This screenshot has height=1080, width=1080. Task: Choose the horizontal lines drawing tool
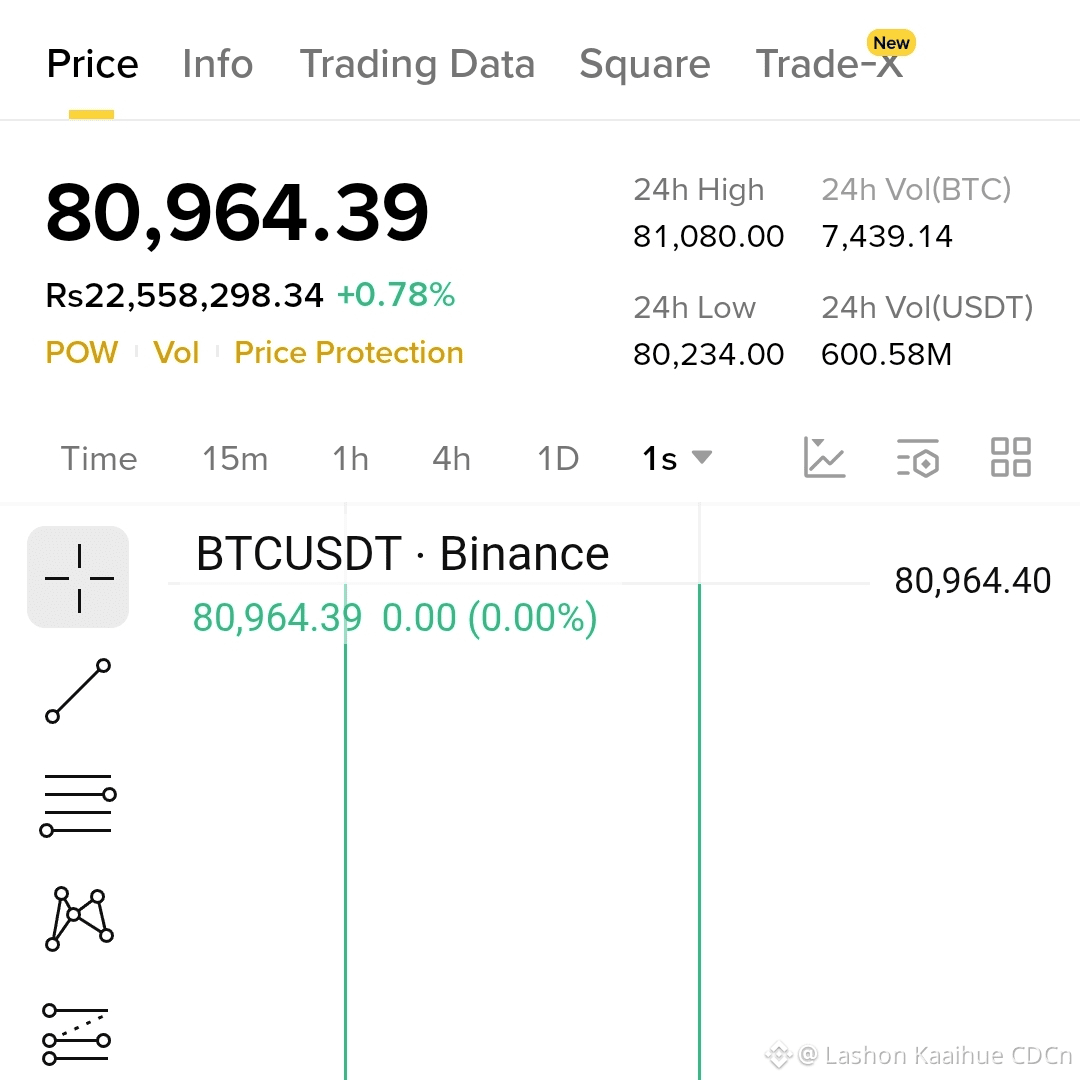(78, 804)
